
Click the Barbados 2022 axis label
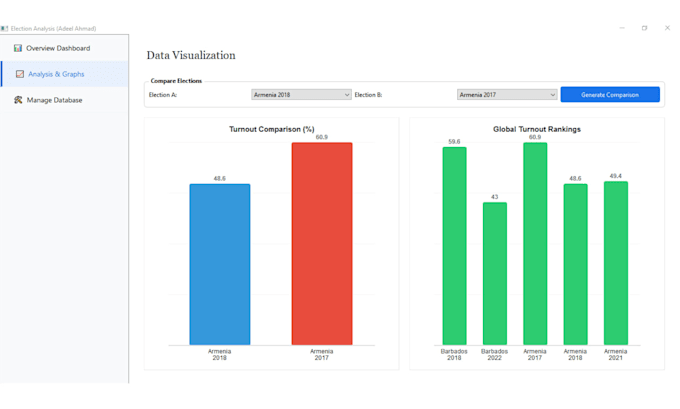pyautogui.click(x=495, y=354)
